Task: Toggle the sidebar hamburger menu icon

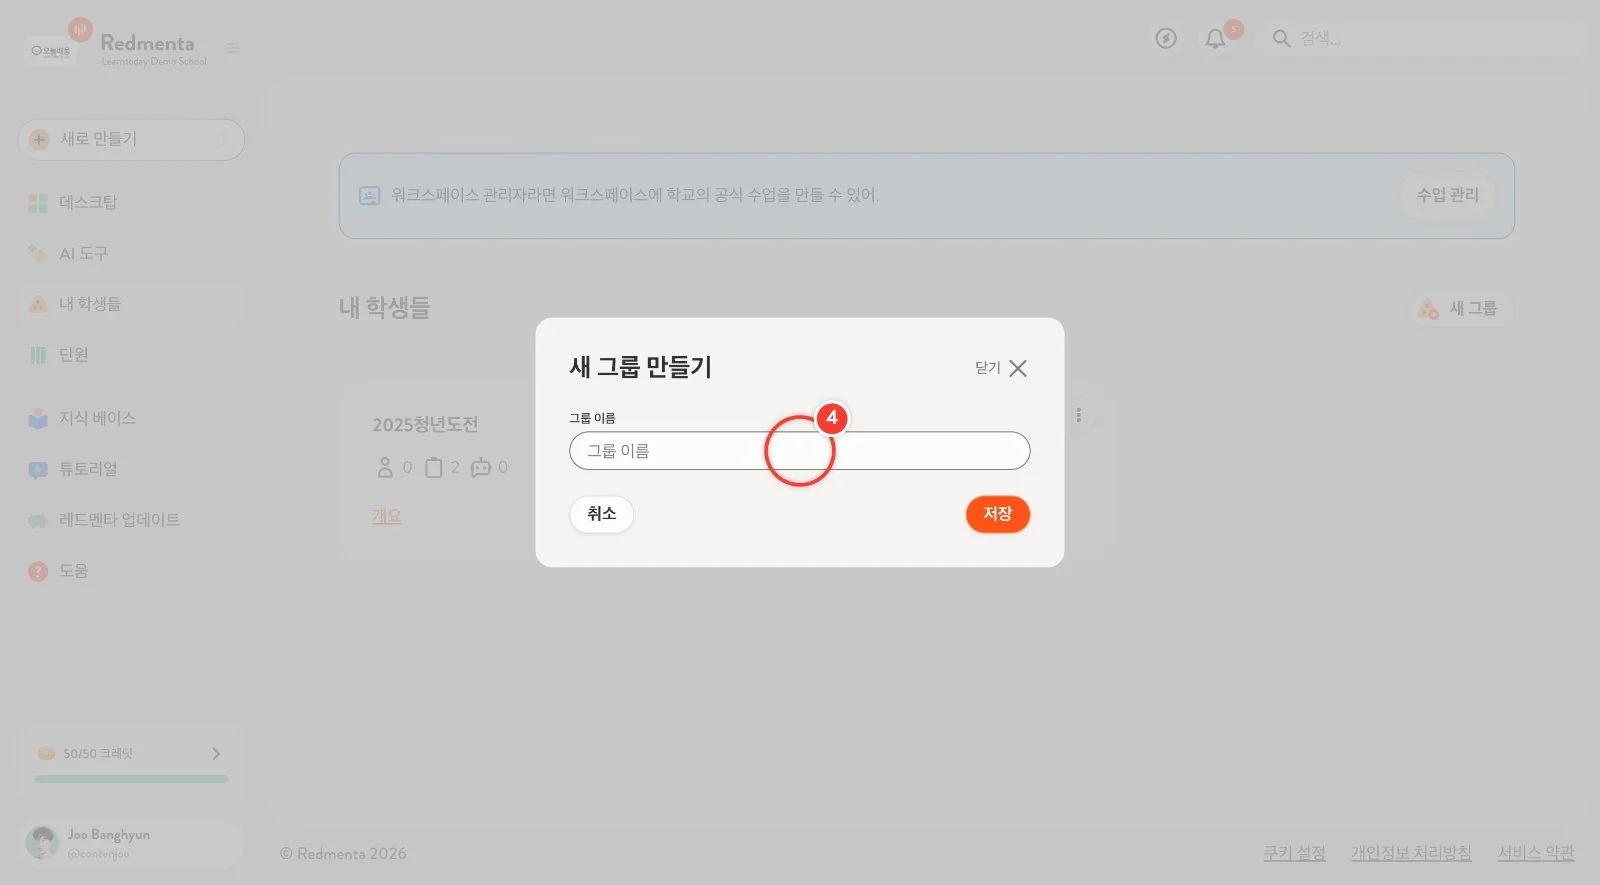Action: pos(232,48)
